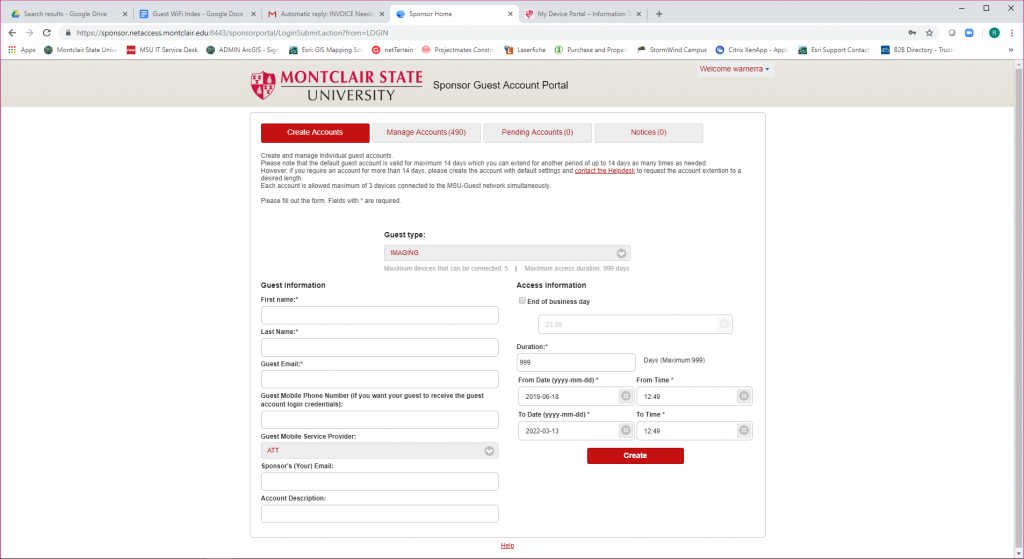Select the Notices (0) tab
Viewport: 1024px width, 559px height.
coord(648,133)
